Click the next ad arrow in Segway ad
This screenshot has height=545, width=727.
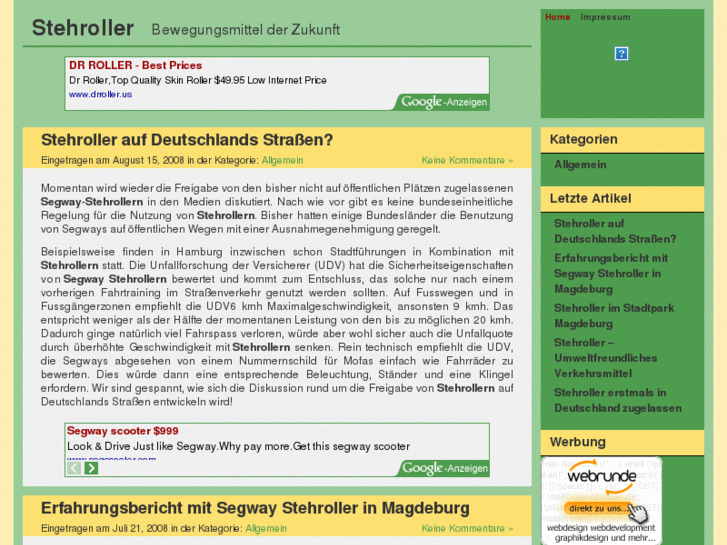click(91, 468)
